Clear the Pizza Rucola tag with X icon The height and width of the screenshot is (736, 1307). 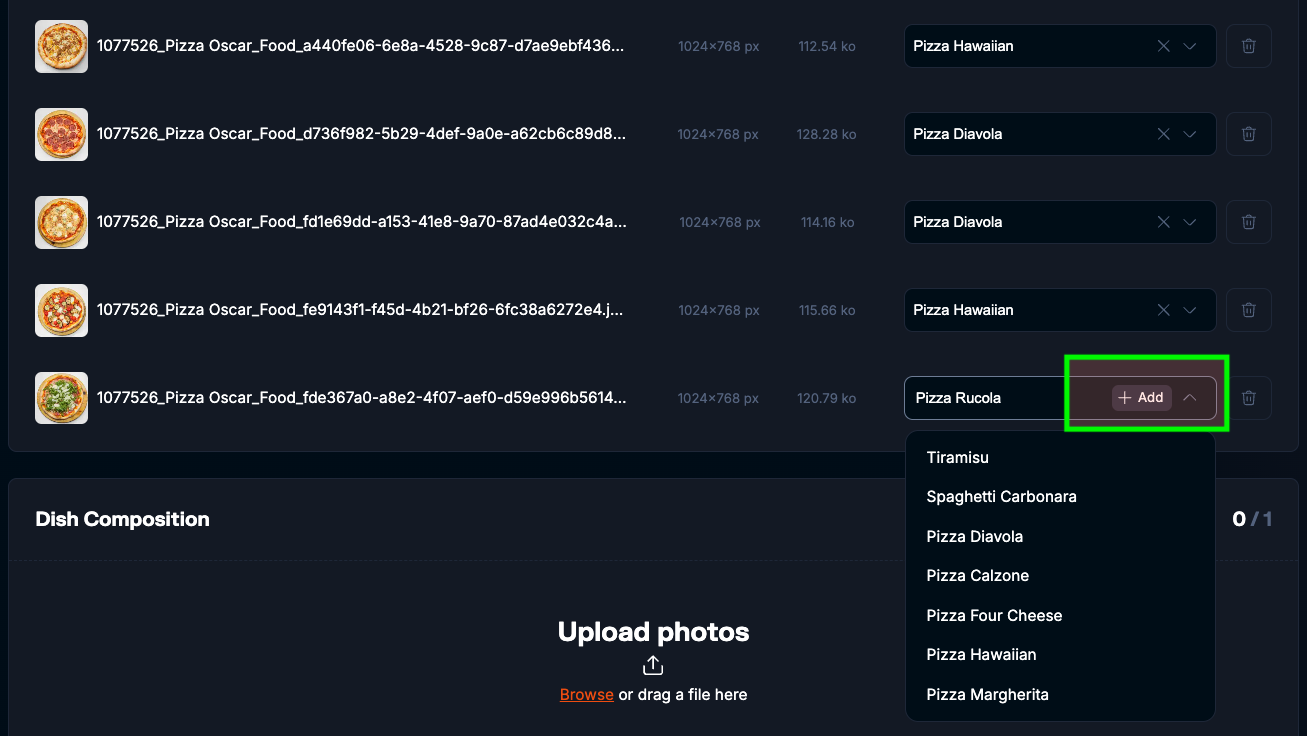[x=1163, y=397]
